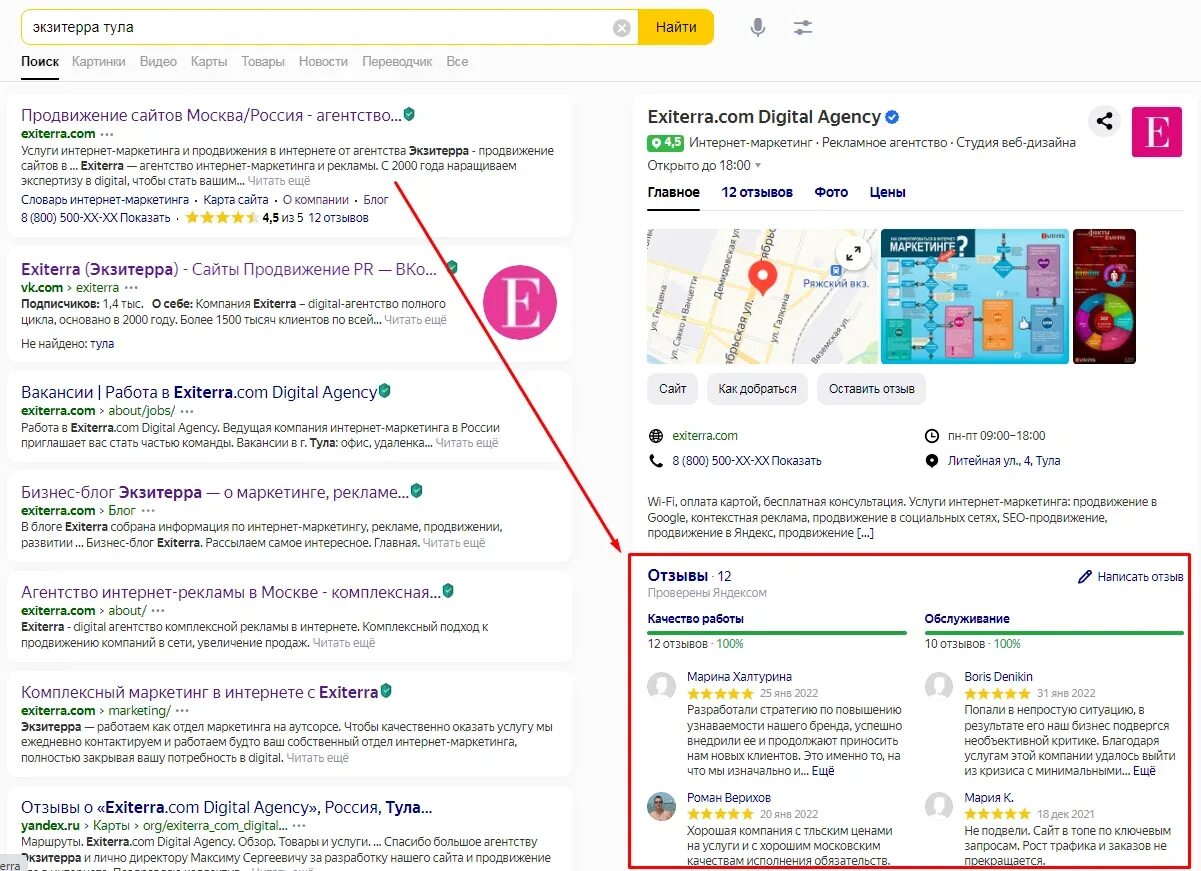This screenshot has width=1201, height=871.
Task: Expand Марина Халтурина's review with Ещё
Action: click(x=822, y=772)
